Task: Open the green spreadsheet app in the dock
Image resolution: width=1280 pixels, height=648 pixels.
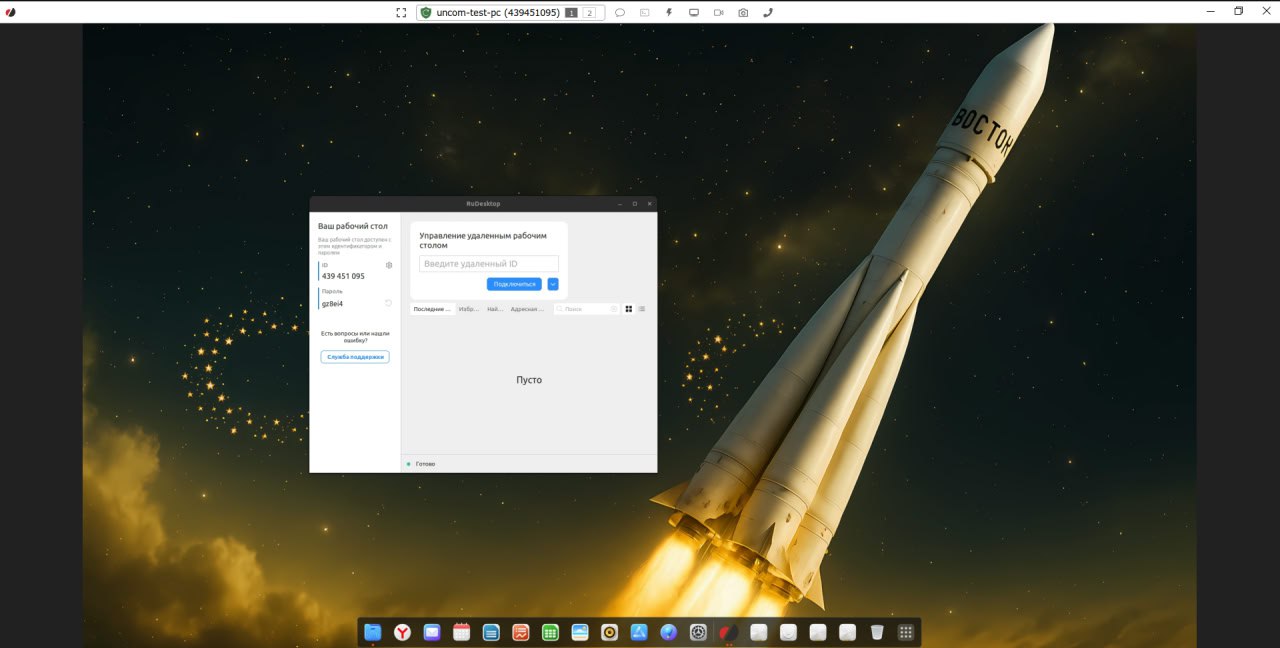Action: click(550, 632)
